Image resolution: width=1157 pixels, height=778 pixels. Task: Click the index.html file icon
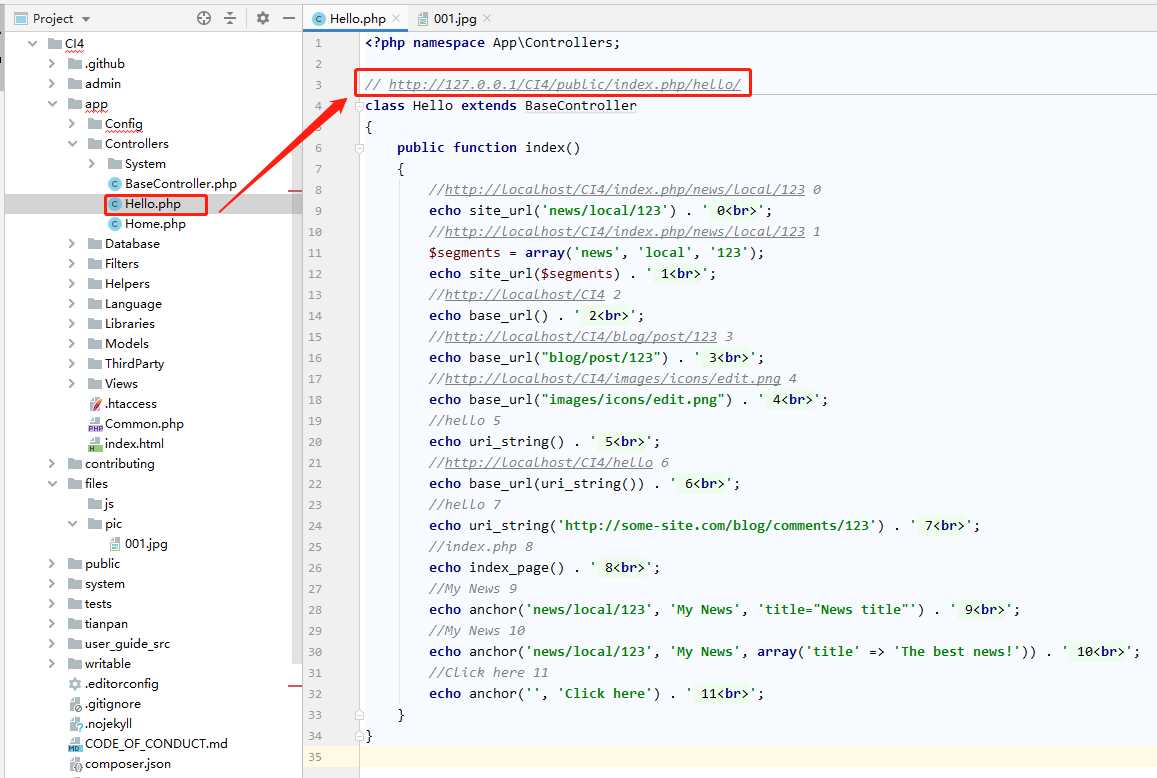pyautogui.click(x=95, y=444)
